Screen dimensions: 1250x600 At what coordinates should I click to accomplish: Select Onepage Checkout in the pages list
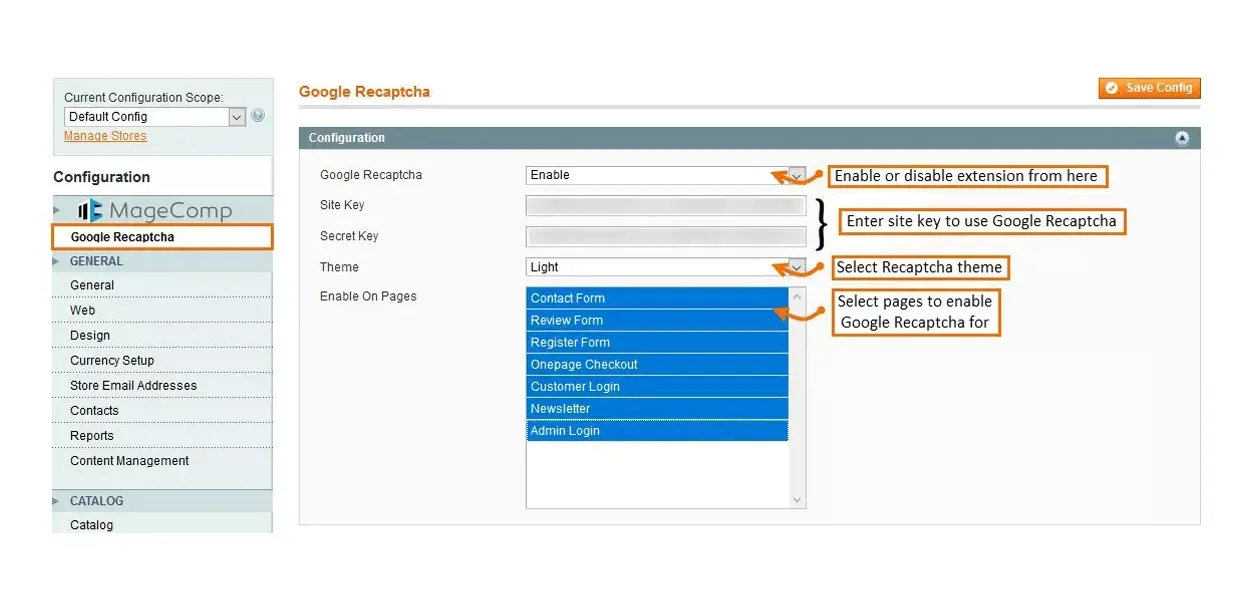(x=657, y=364)
